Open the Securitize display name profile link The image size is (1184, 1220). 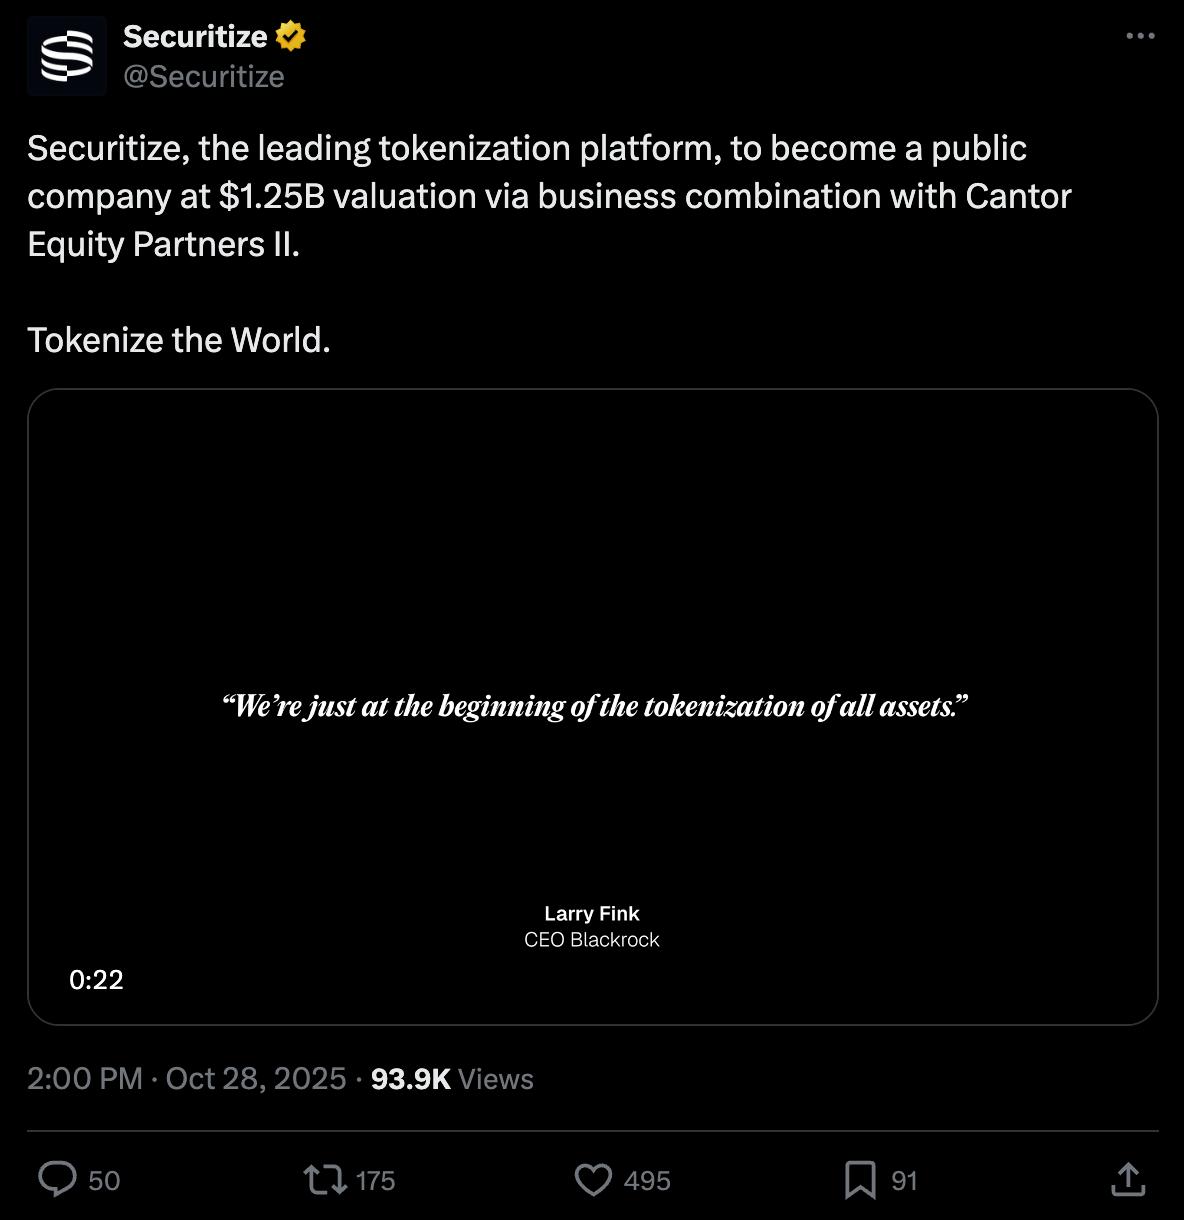(195, 36)
